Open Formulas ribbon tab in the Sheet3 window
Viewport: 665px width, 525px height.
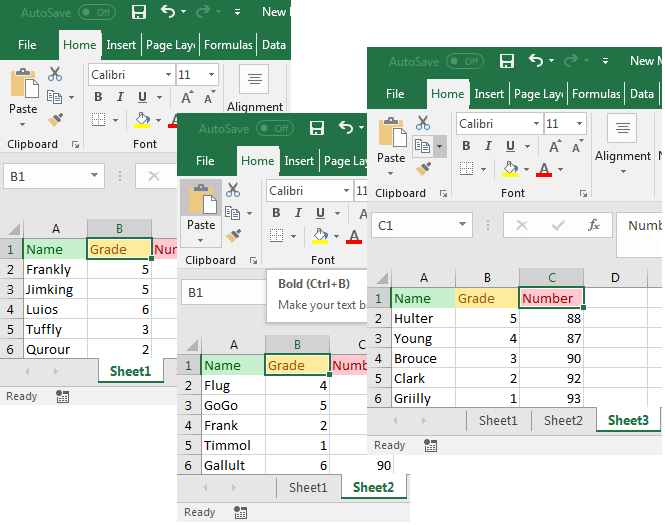[x=596, y=94]
